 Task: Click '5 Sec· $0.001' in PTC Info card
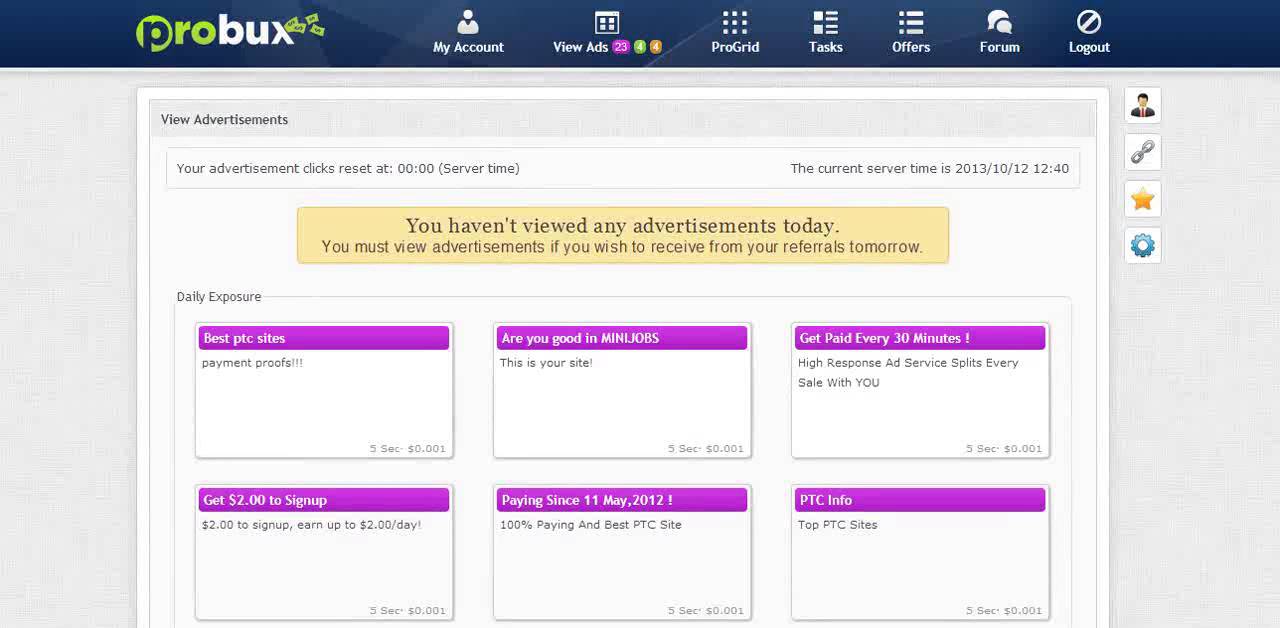pos(1004,611)
